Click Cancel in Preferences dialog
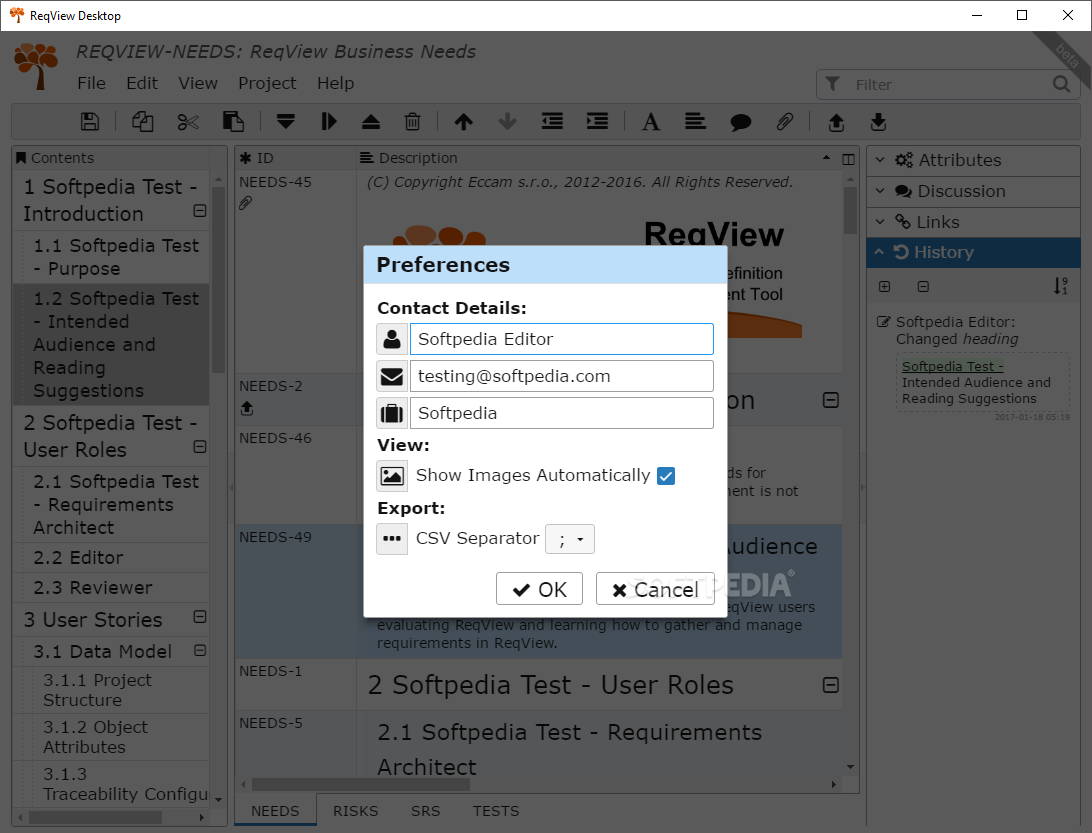1092x833 pixels. 655,589
